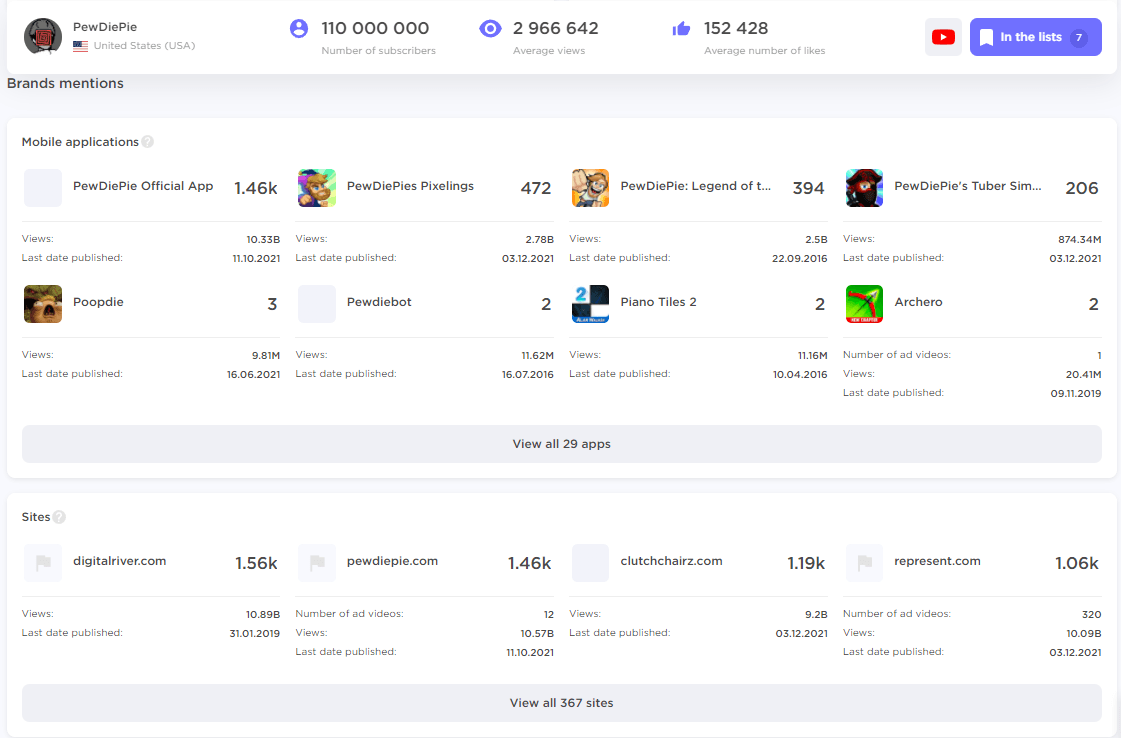Click the lists count badge 7
The width and height of the screenshot is (1121, 738).
tap(1079, 37)
